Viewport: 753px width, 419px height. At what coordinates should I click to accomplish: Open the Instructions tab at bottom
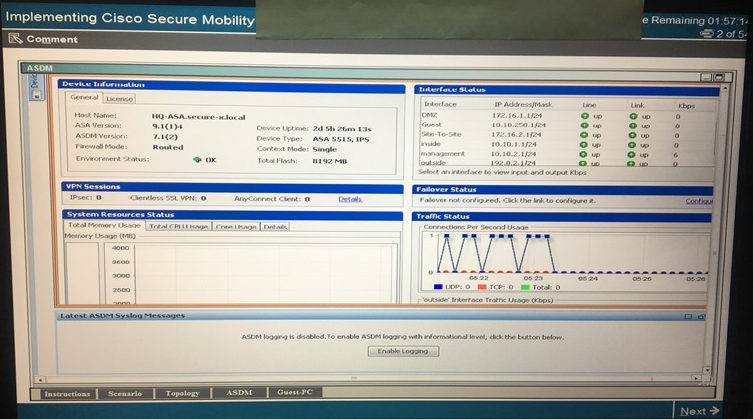pos(67,394)
